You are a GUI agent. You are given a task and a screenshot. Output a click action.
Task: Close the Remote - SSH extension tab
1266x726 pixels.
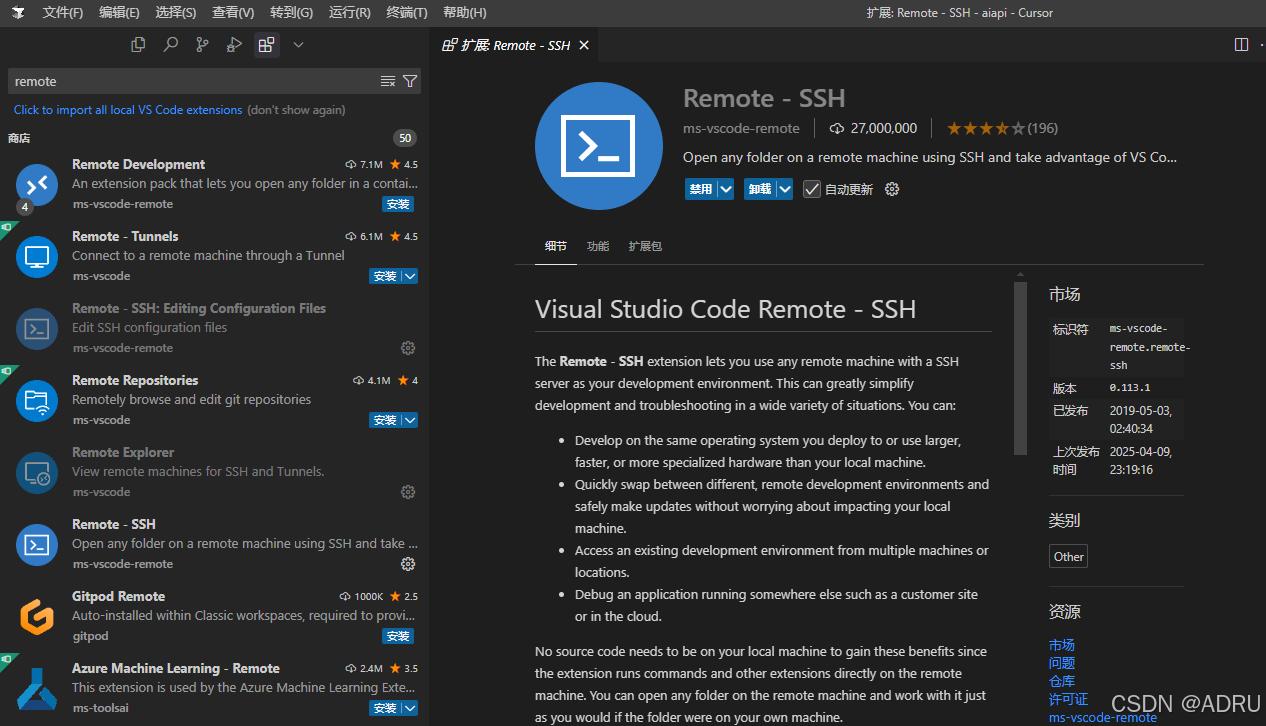click(x=584, y=45)
